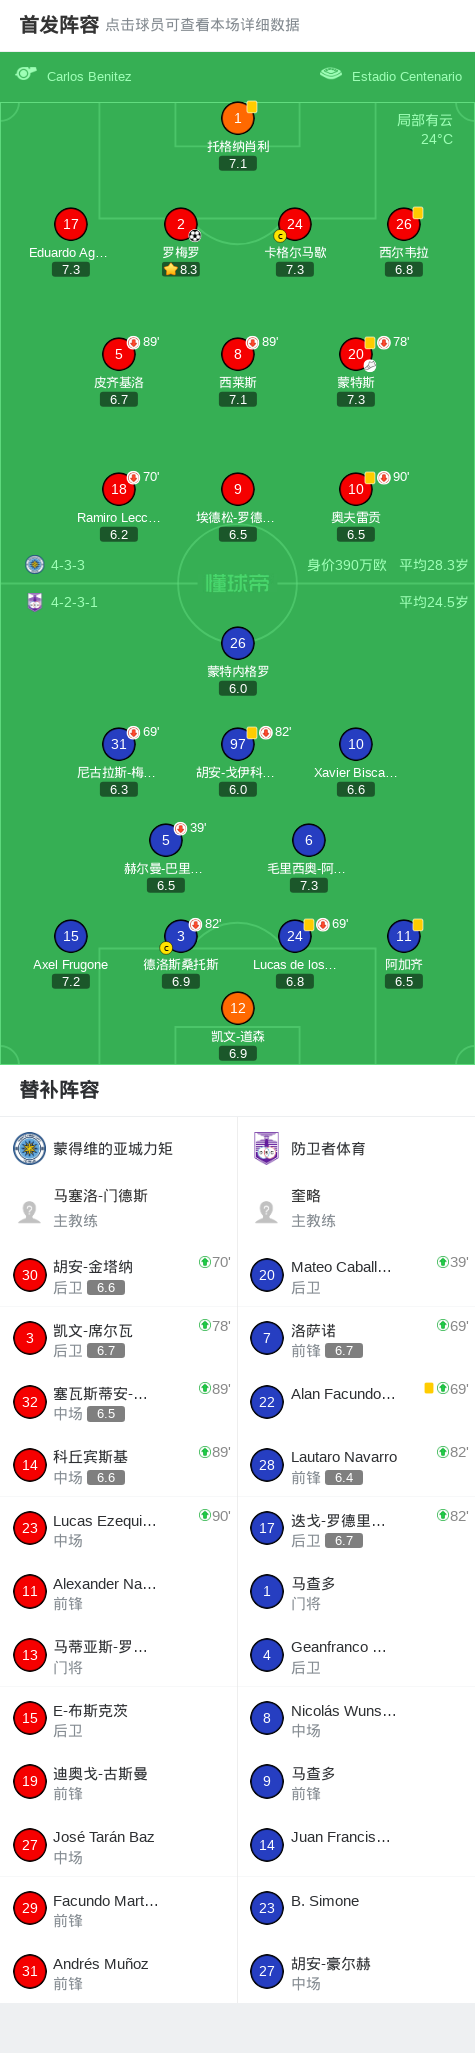Open blue team head coach avatar
The width and height of the screenshot is (475, 2053).
click(267, 1212)
